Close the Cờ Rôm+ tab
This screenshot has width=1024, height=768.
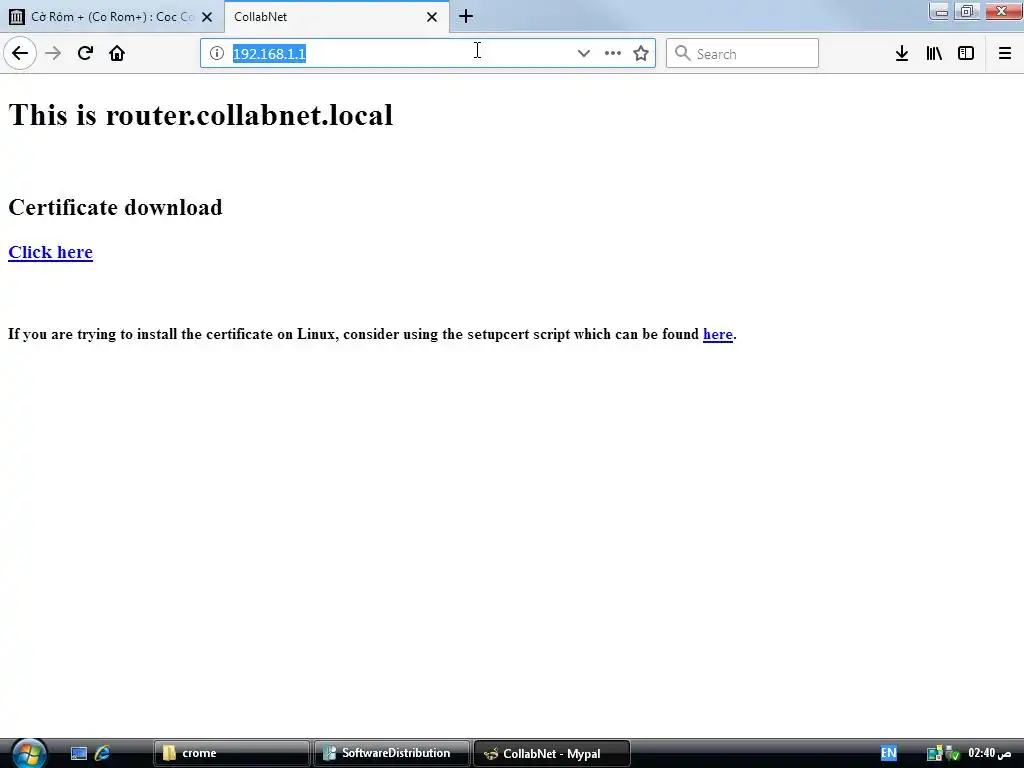click(x=207, y=17)
